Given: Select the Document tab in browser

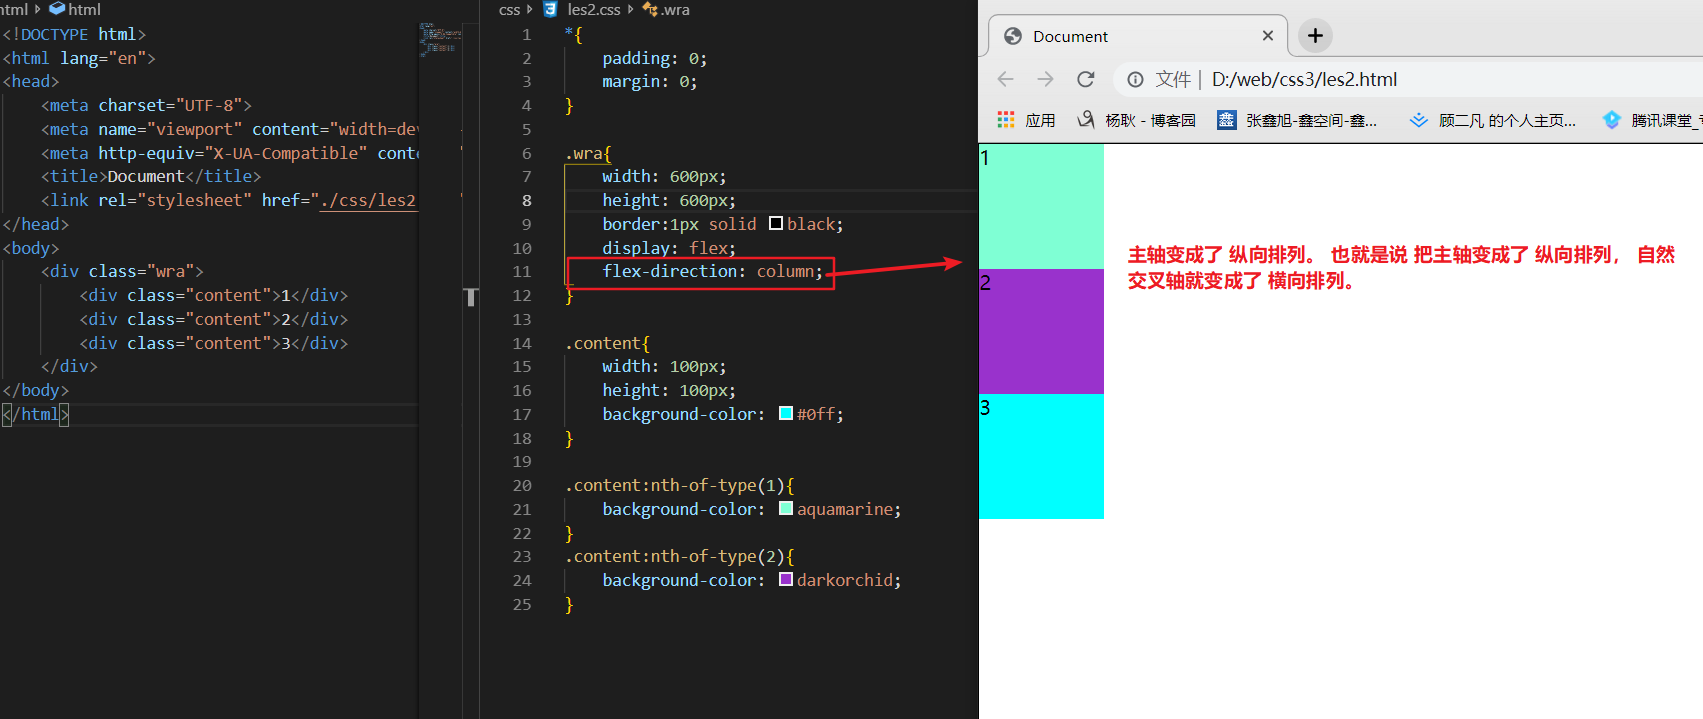Looking at the screenshot, I should tap(1137, 36).
